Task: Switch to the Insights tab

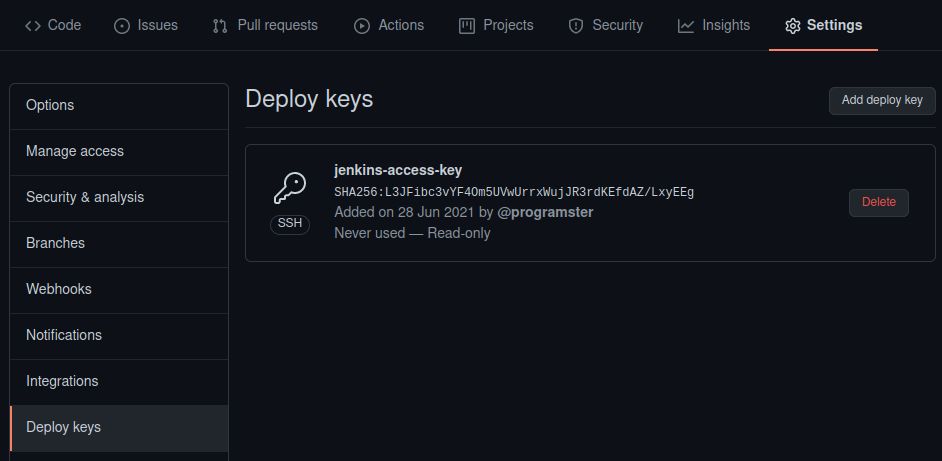Action: click(725, 26)
